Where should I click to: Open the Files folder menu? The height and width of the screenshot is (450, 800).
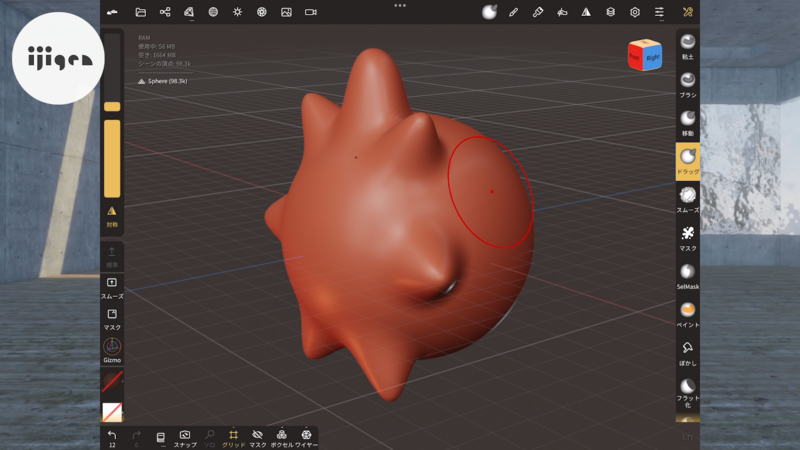click(140, 12)
